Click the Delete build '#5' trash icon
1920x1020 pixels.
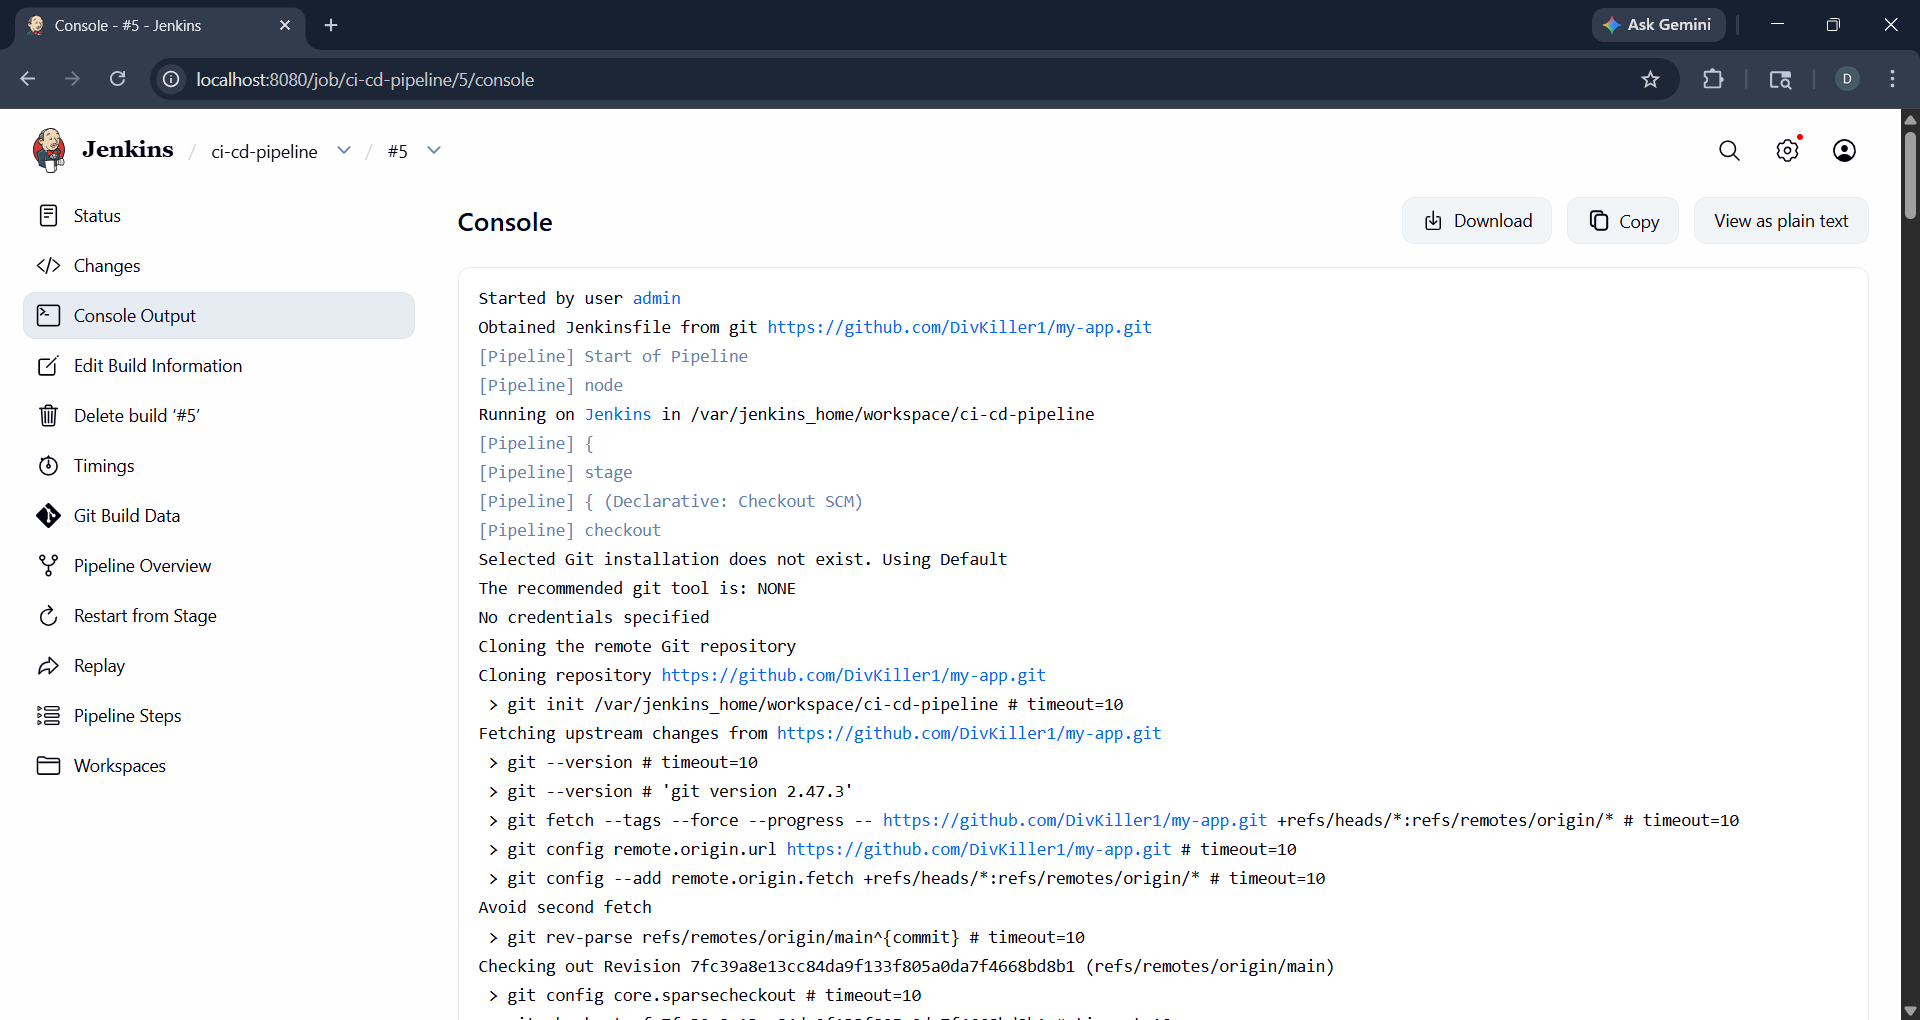49,415
